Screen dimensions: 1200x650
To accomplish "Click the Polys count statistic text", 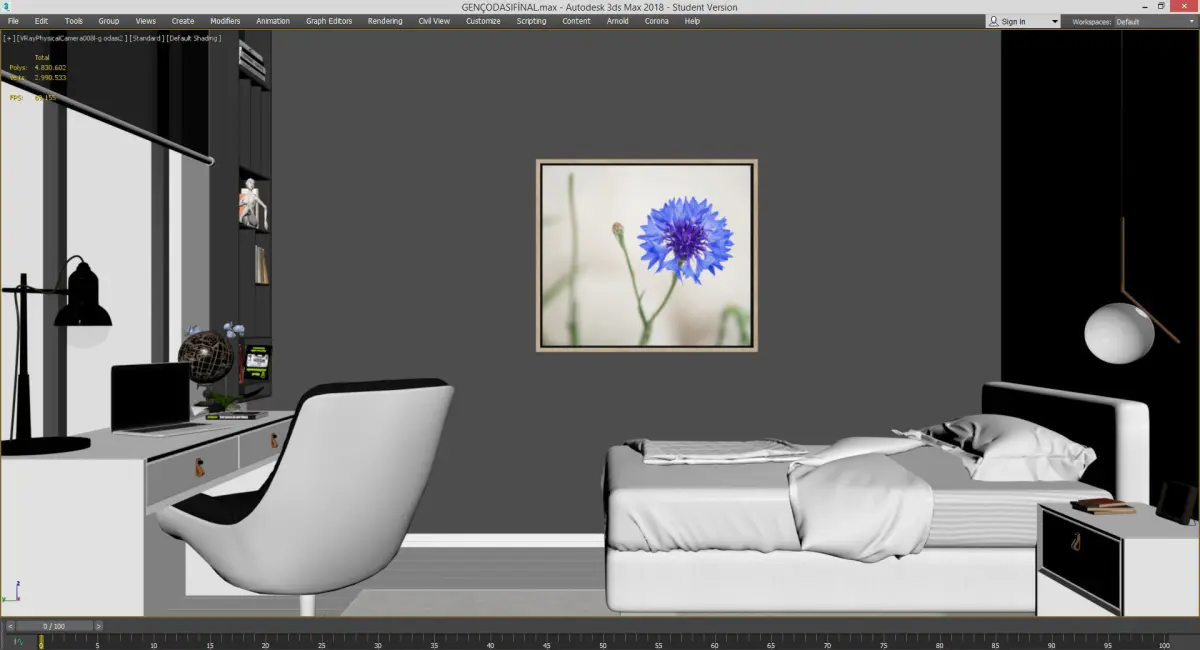I will click(x=38, y=67).
